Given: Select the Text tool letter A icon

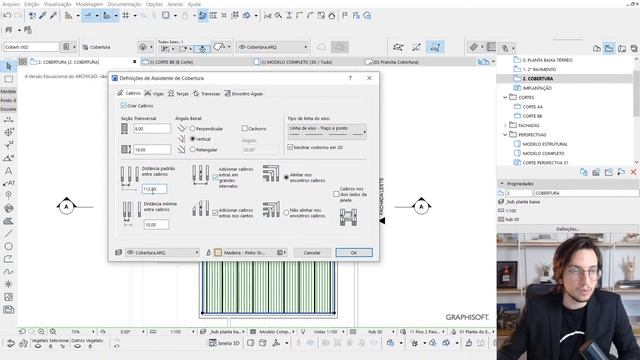Looking at the screenshot, I should point(8,171).
